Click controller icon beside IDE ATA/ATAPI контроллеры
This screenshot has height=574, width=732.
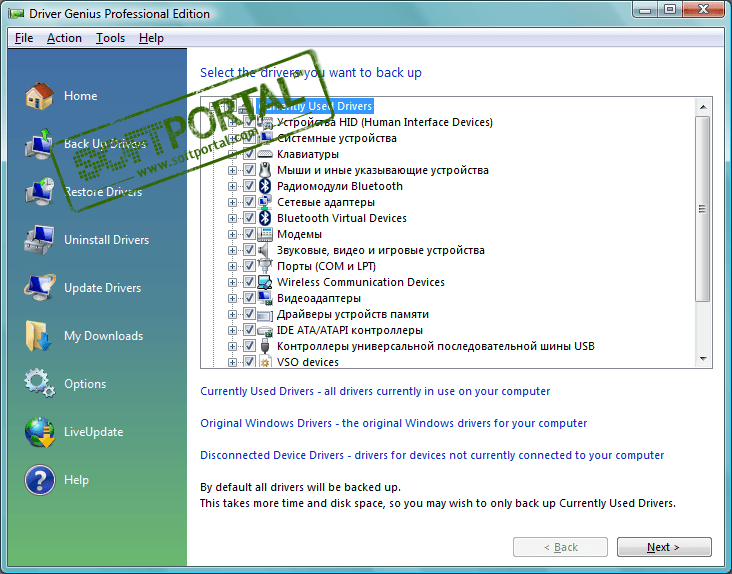click(265, 331)
